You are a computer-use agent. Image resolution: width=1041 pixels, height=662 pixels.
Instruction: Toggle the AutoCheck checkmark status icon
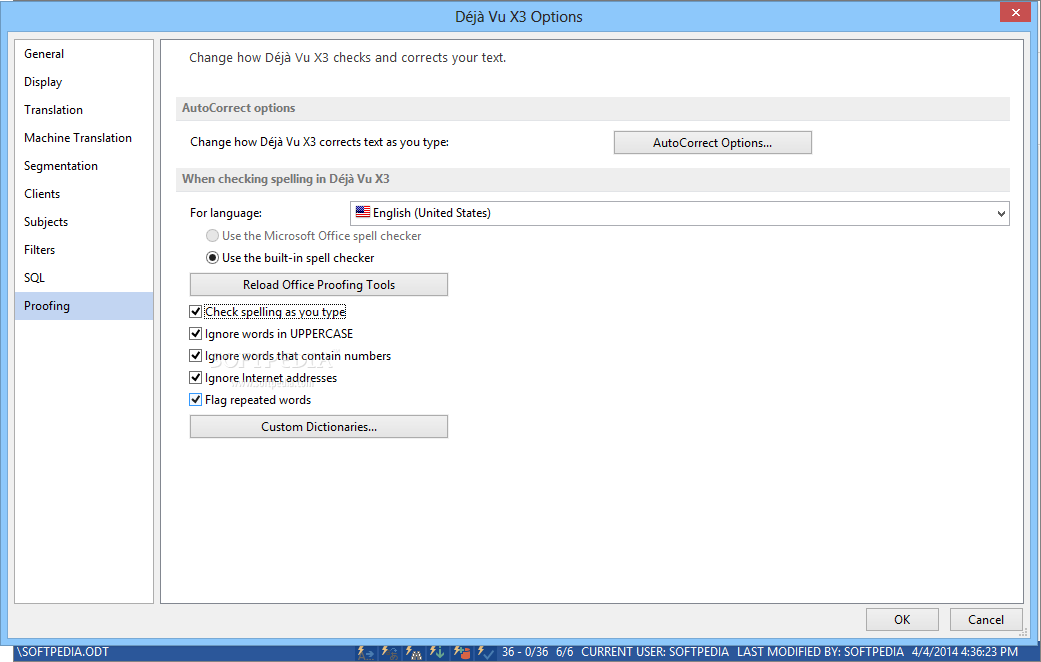tap(485, 653)
